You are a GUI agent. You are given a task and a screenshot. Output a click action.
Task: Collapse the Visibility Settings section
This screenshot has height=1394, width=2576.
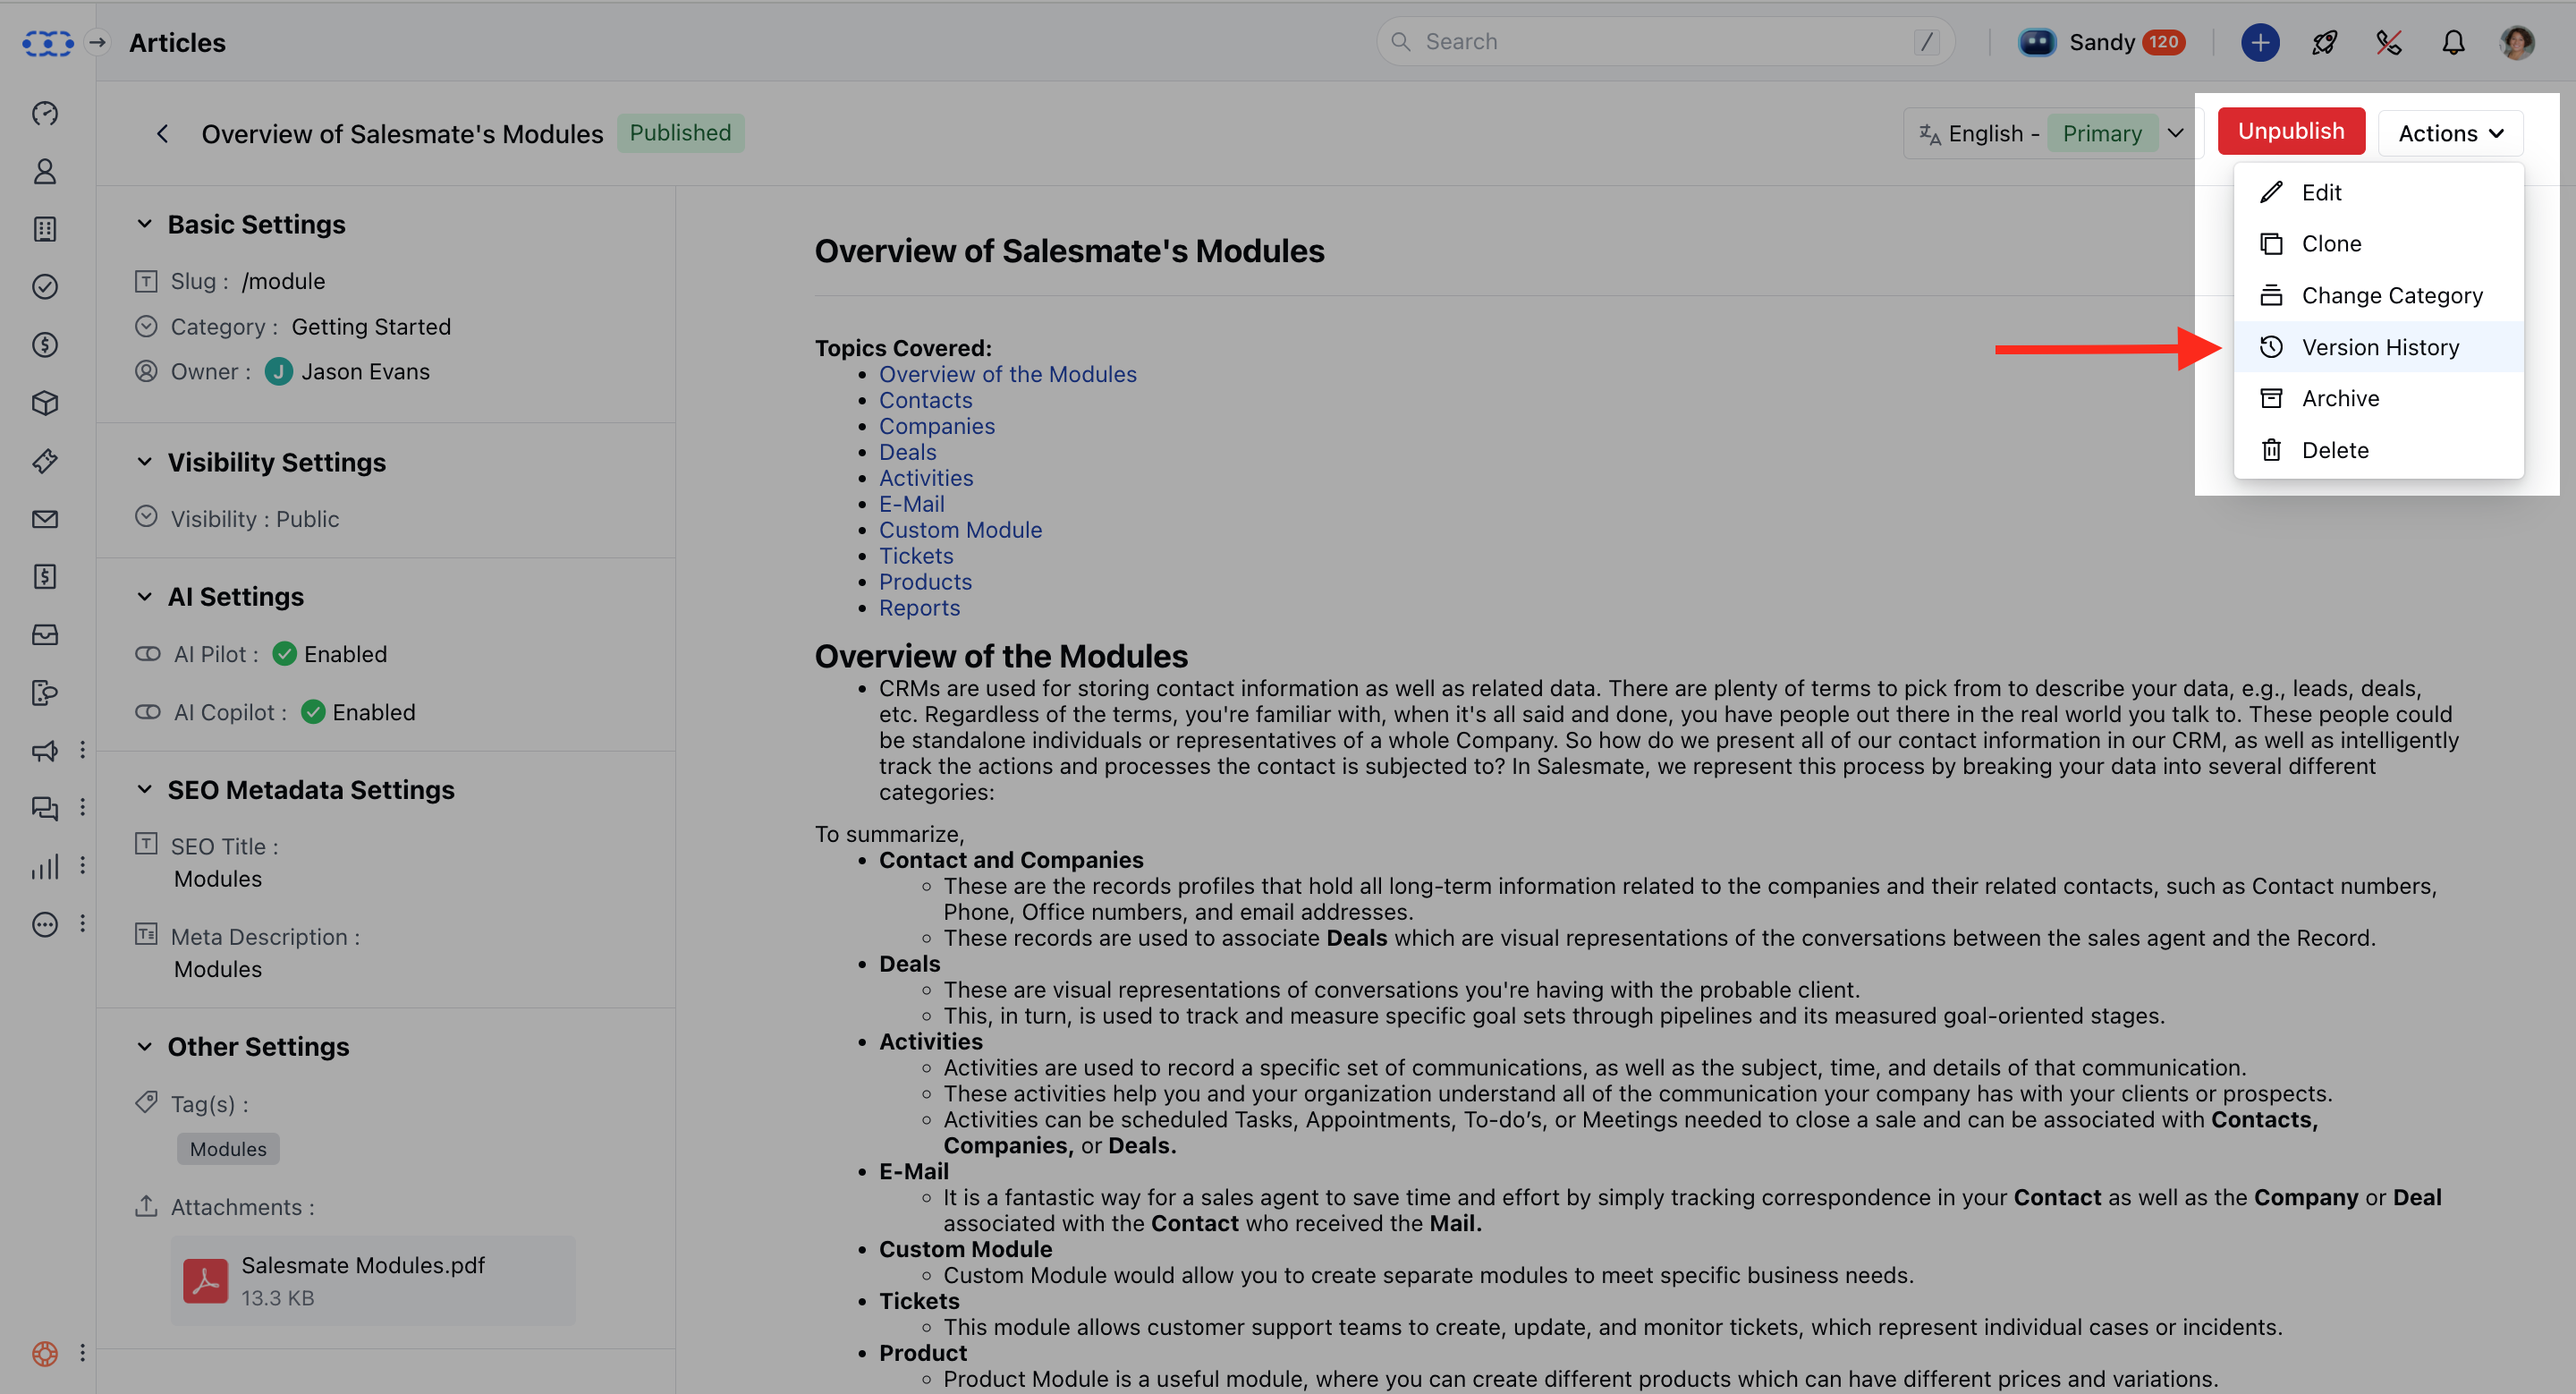145,462
